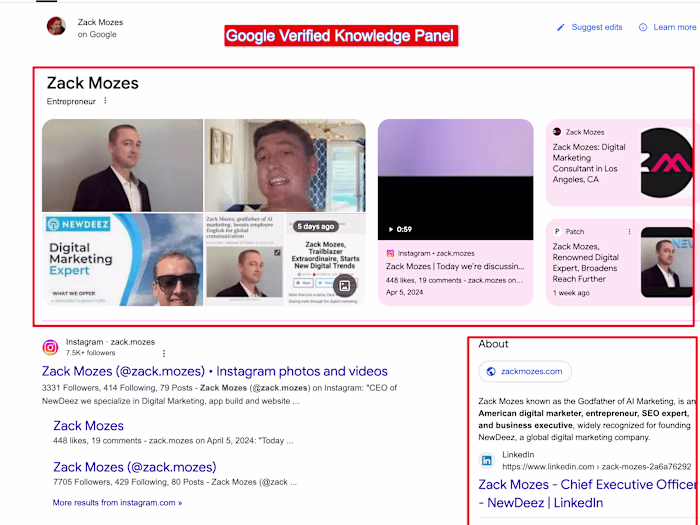This screenshot has width=700, height=525.
Task: Open the godfather of AI marketing article image
Action: [x=244, y=260]
